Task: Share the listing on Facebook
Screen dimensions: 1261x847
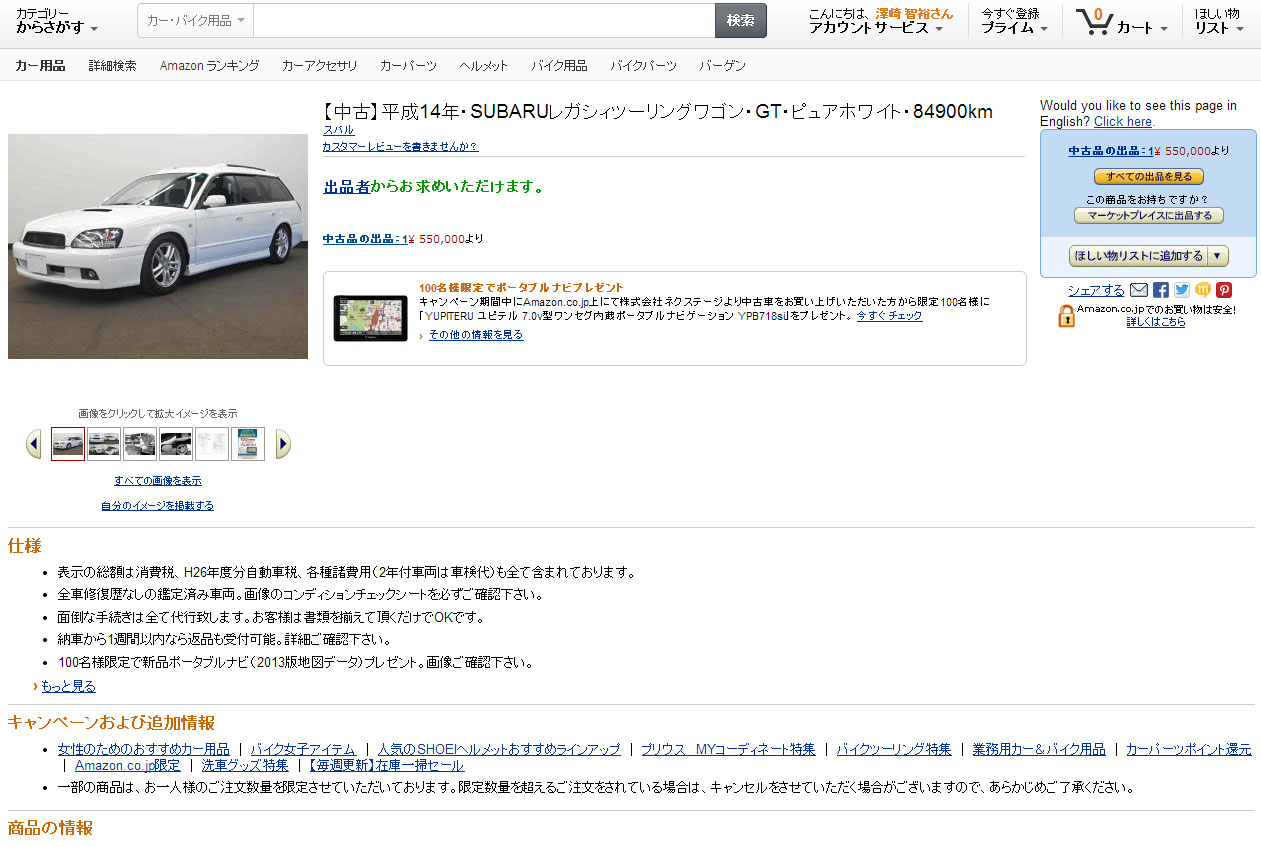Action: [1161, 290]
